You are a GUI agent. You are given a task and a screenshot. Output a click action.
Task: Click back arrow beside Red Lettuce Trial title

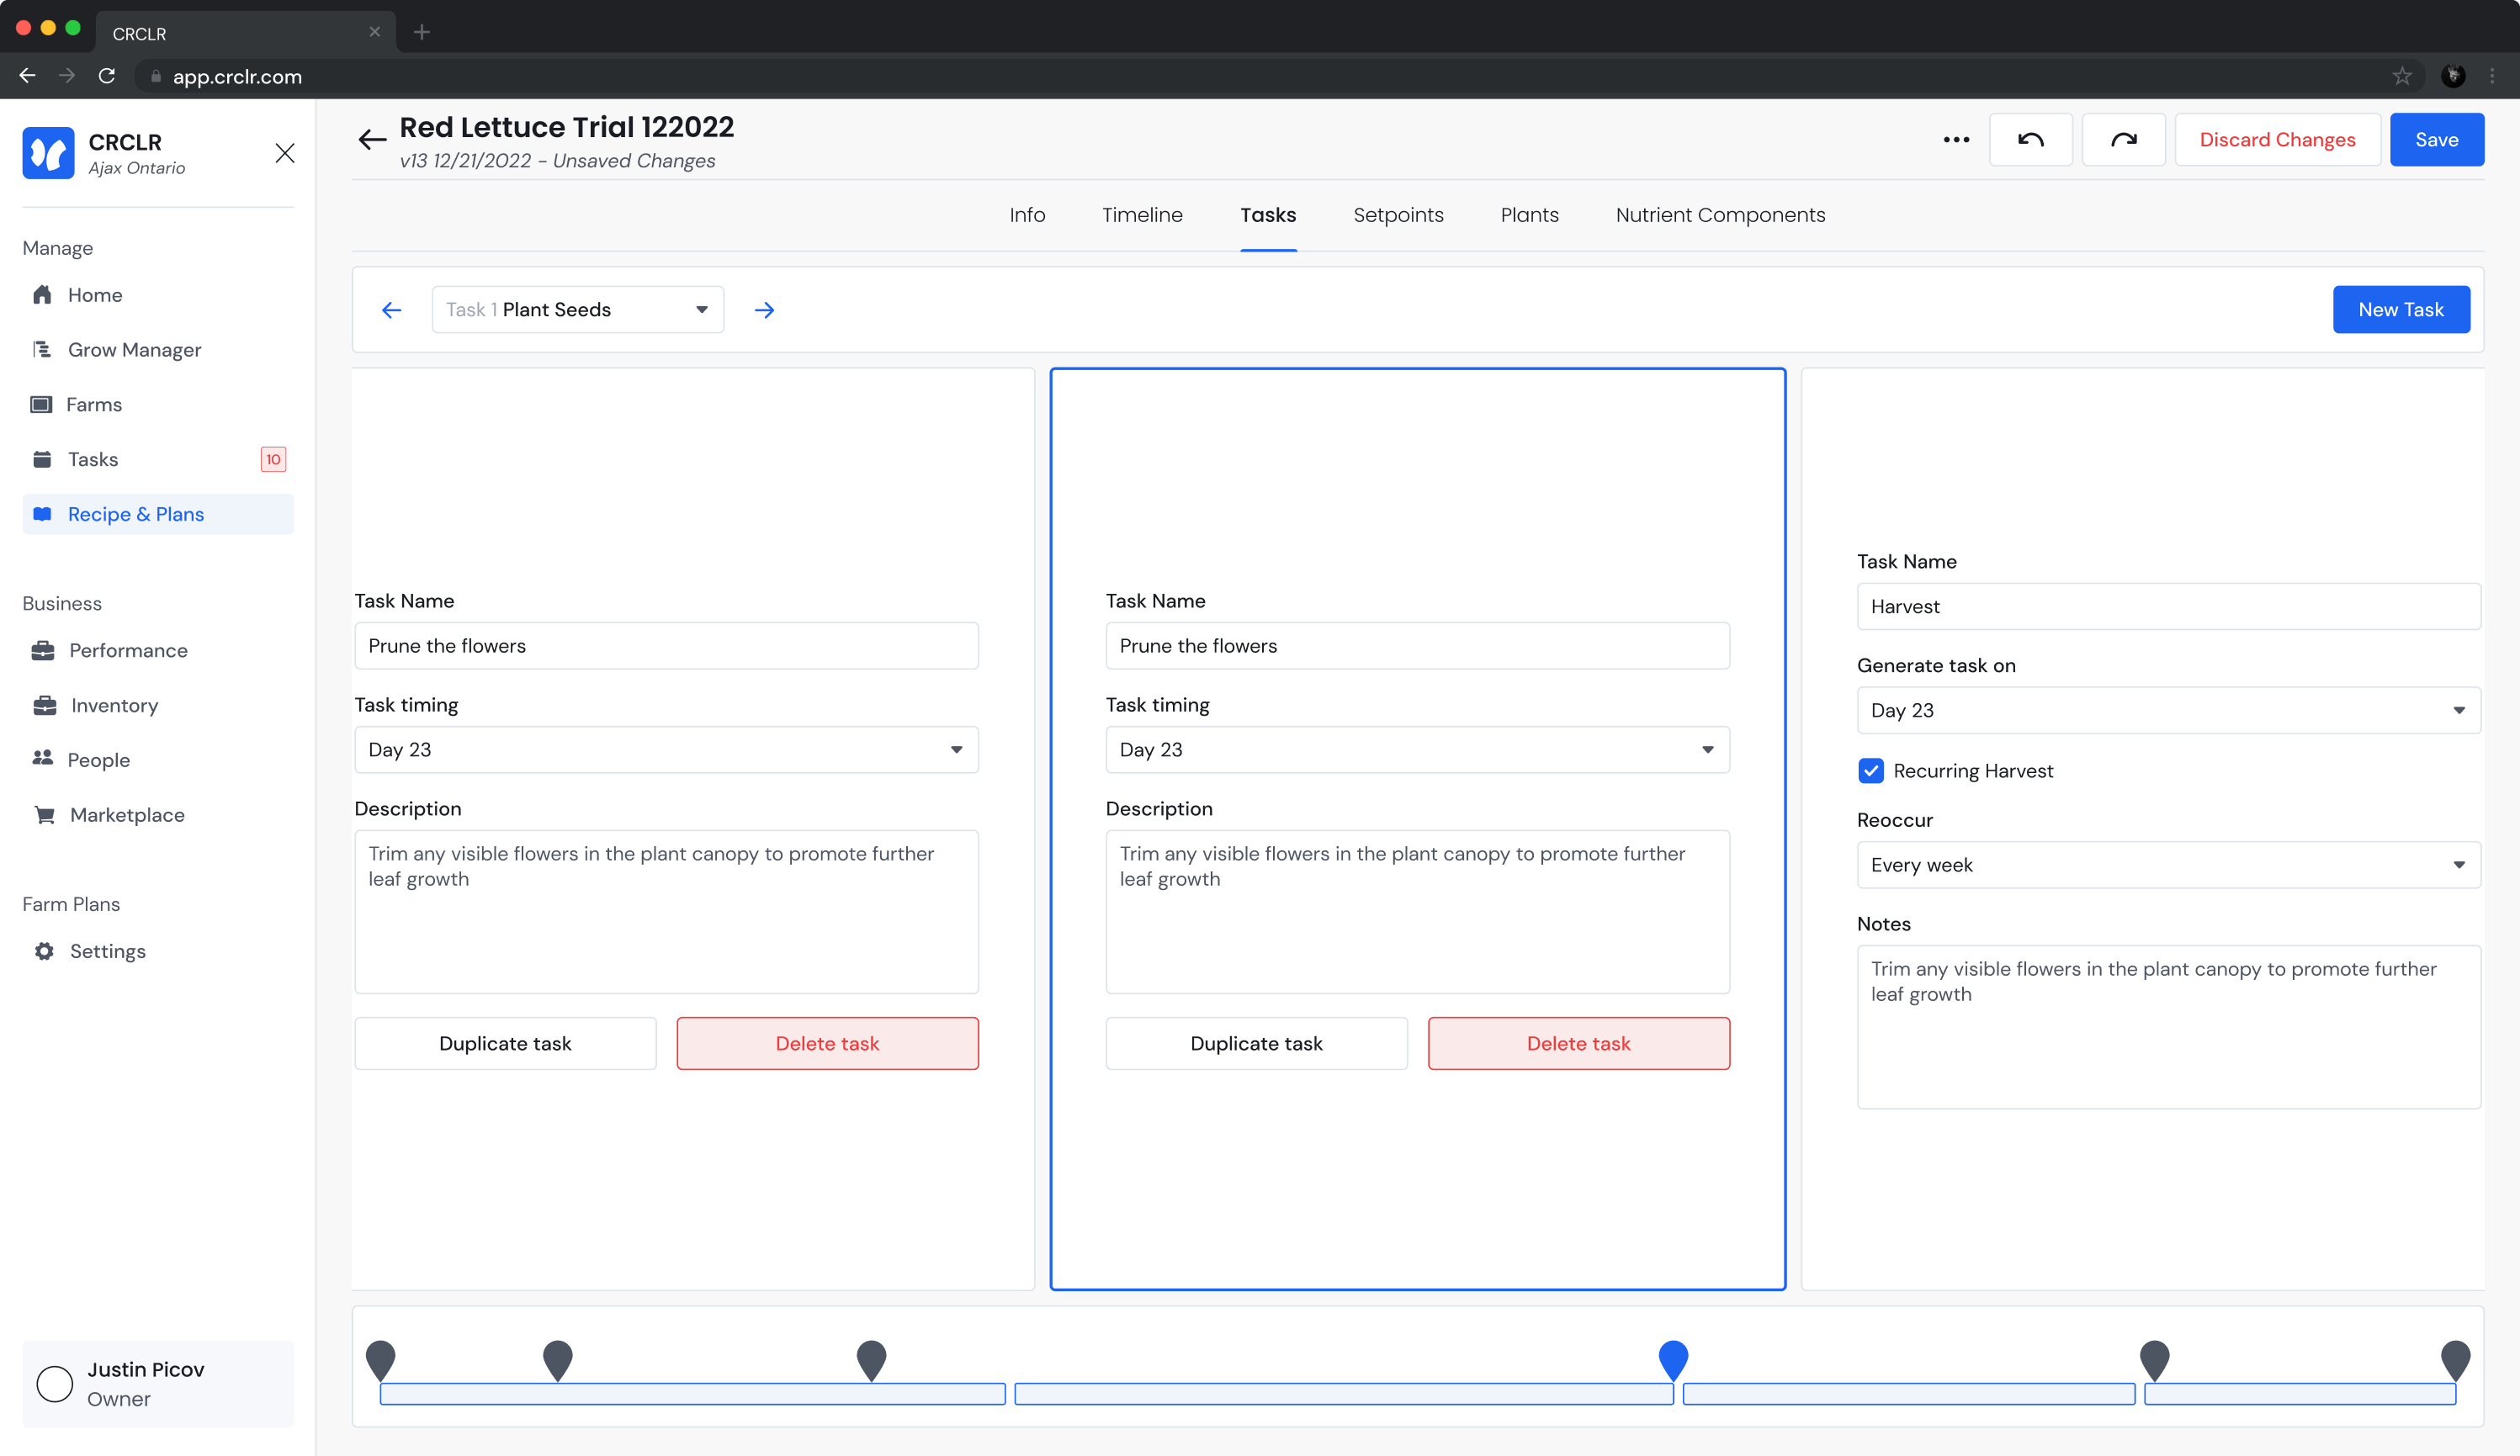(x=372, y=140)
